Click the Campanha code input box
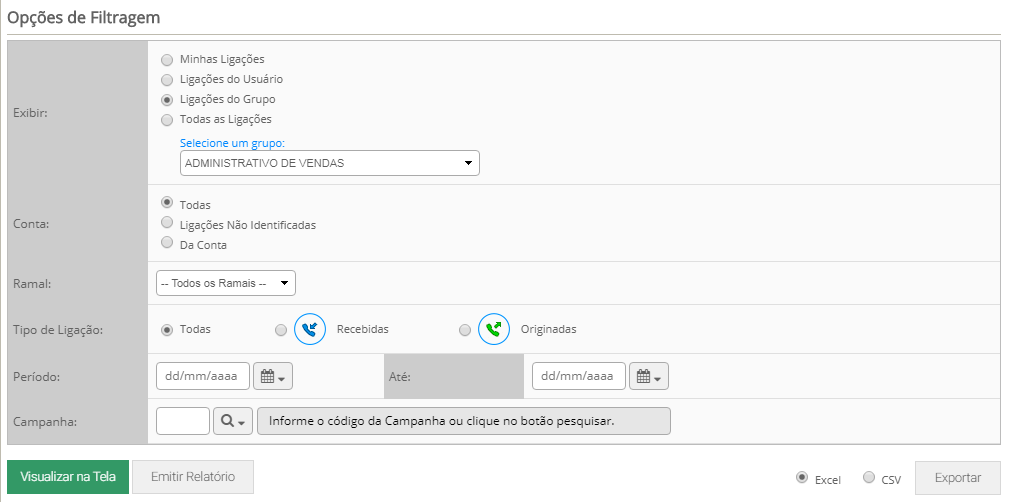The image size is (1009, 502). [x=183, y=421]
